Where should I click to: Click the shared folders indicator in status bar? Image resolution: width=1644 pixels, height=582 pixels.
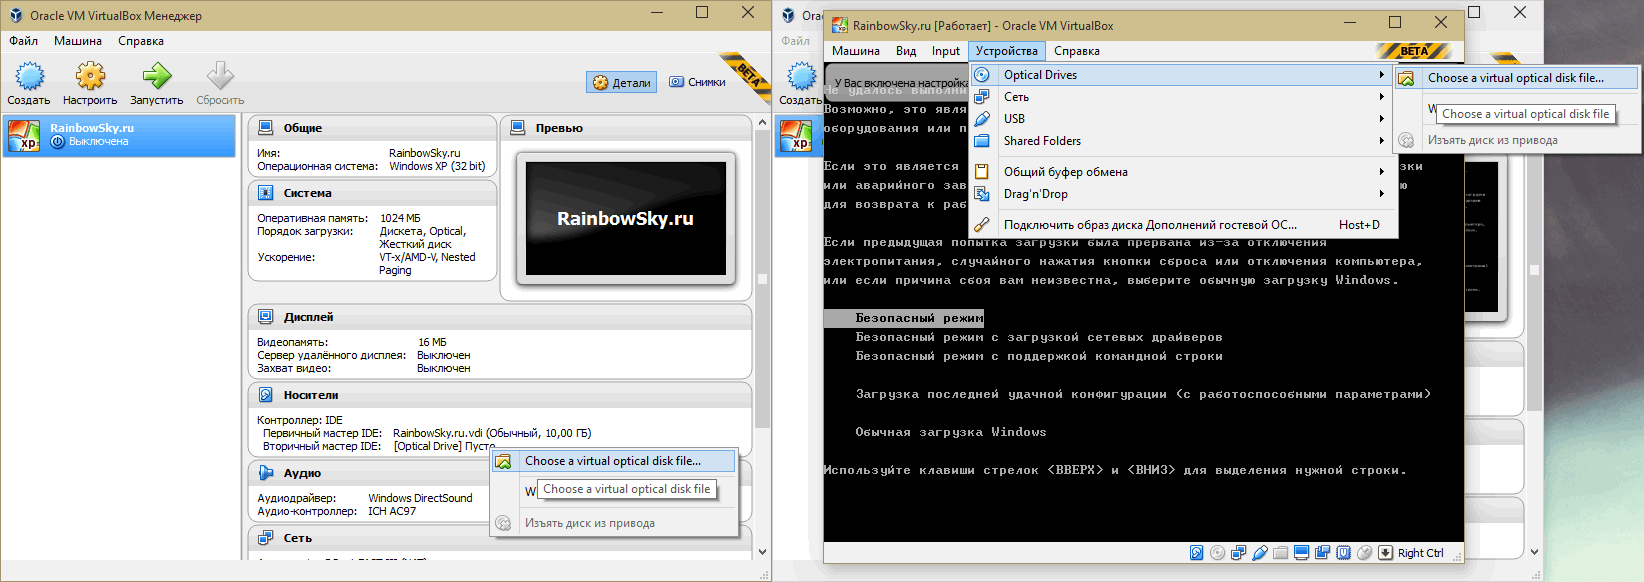click(x=1281, y=553)
